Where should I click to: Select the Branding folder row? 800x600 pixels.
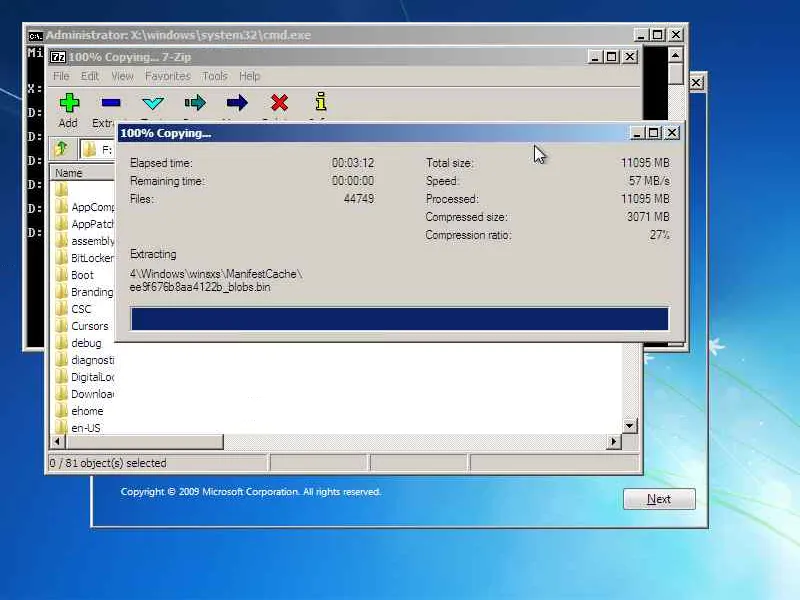pyautogui.click(x=85, y=292)
